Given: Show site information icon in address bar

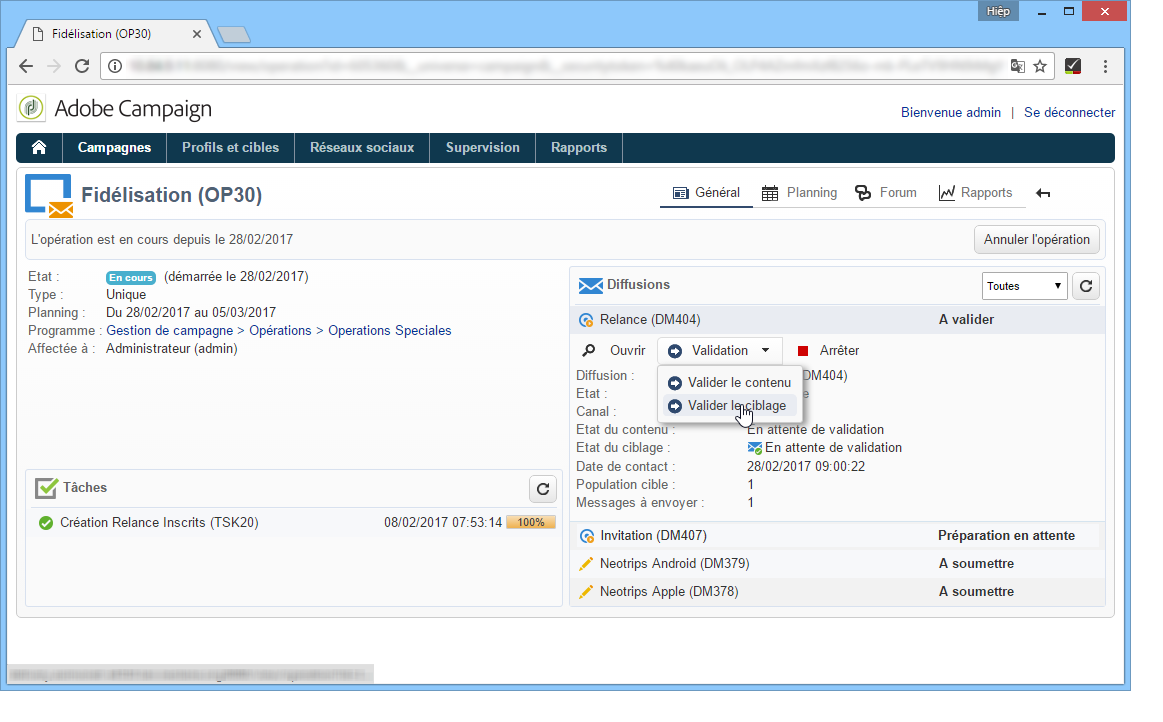Looking at the screenshot, I should [115, 66].
